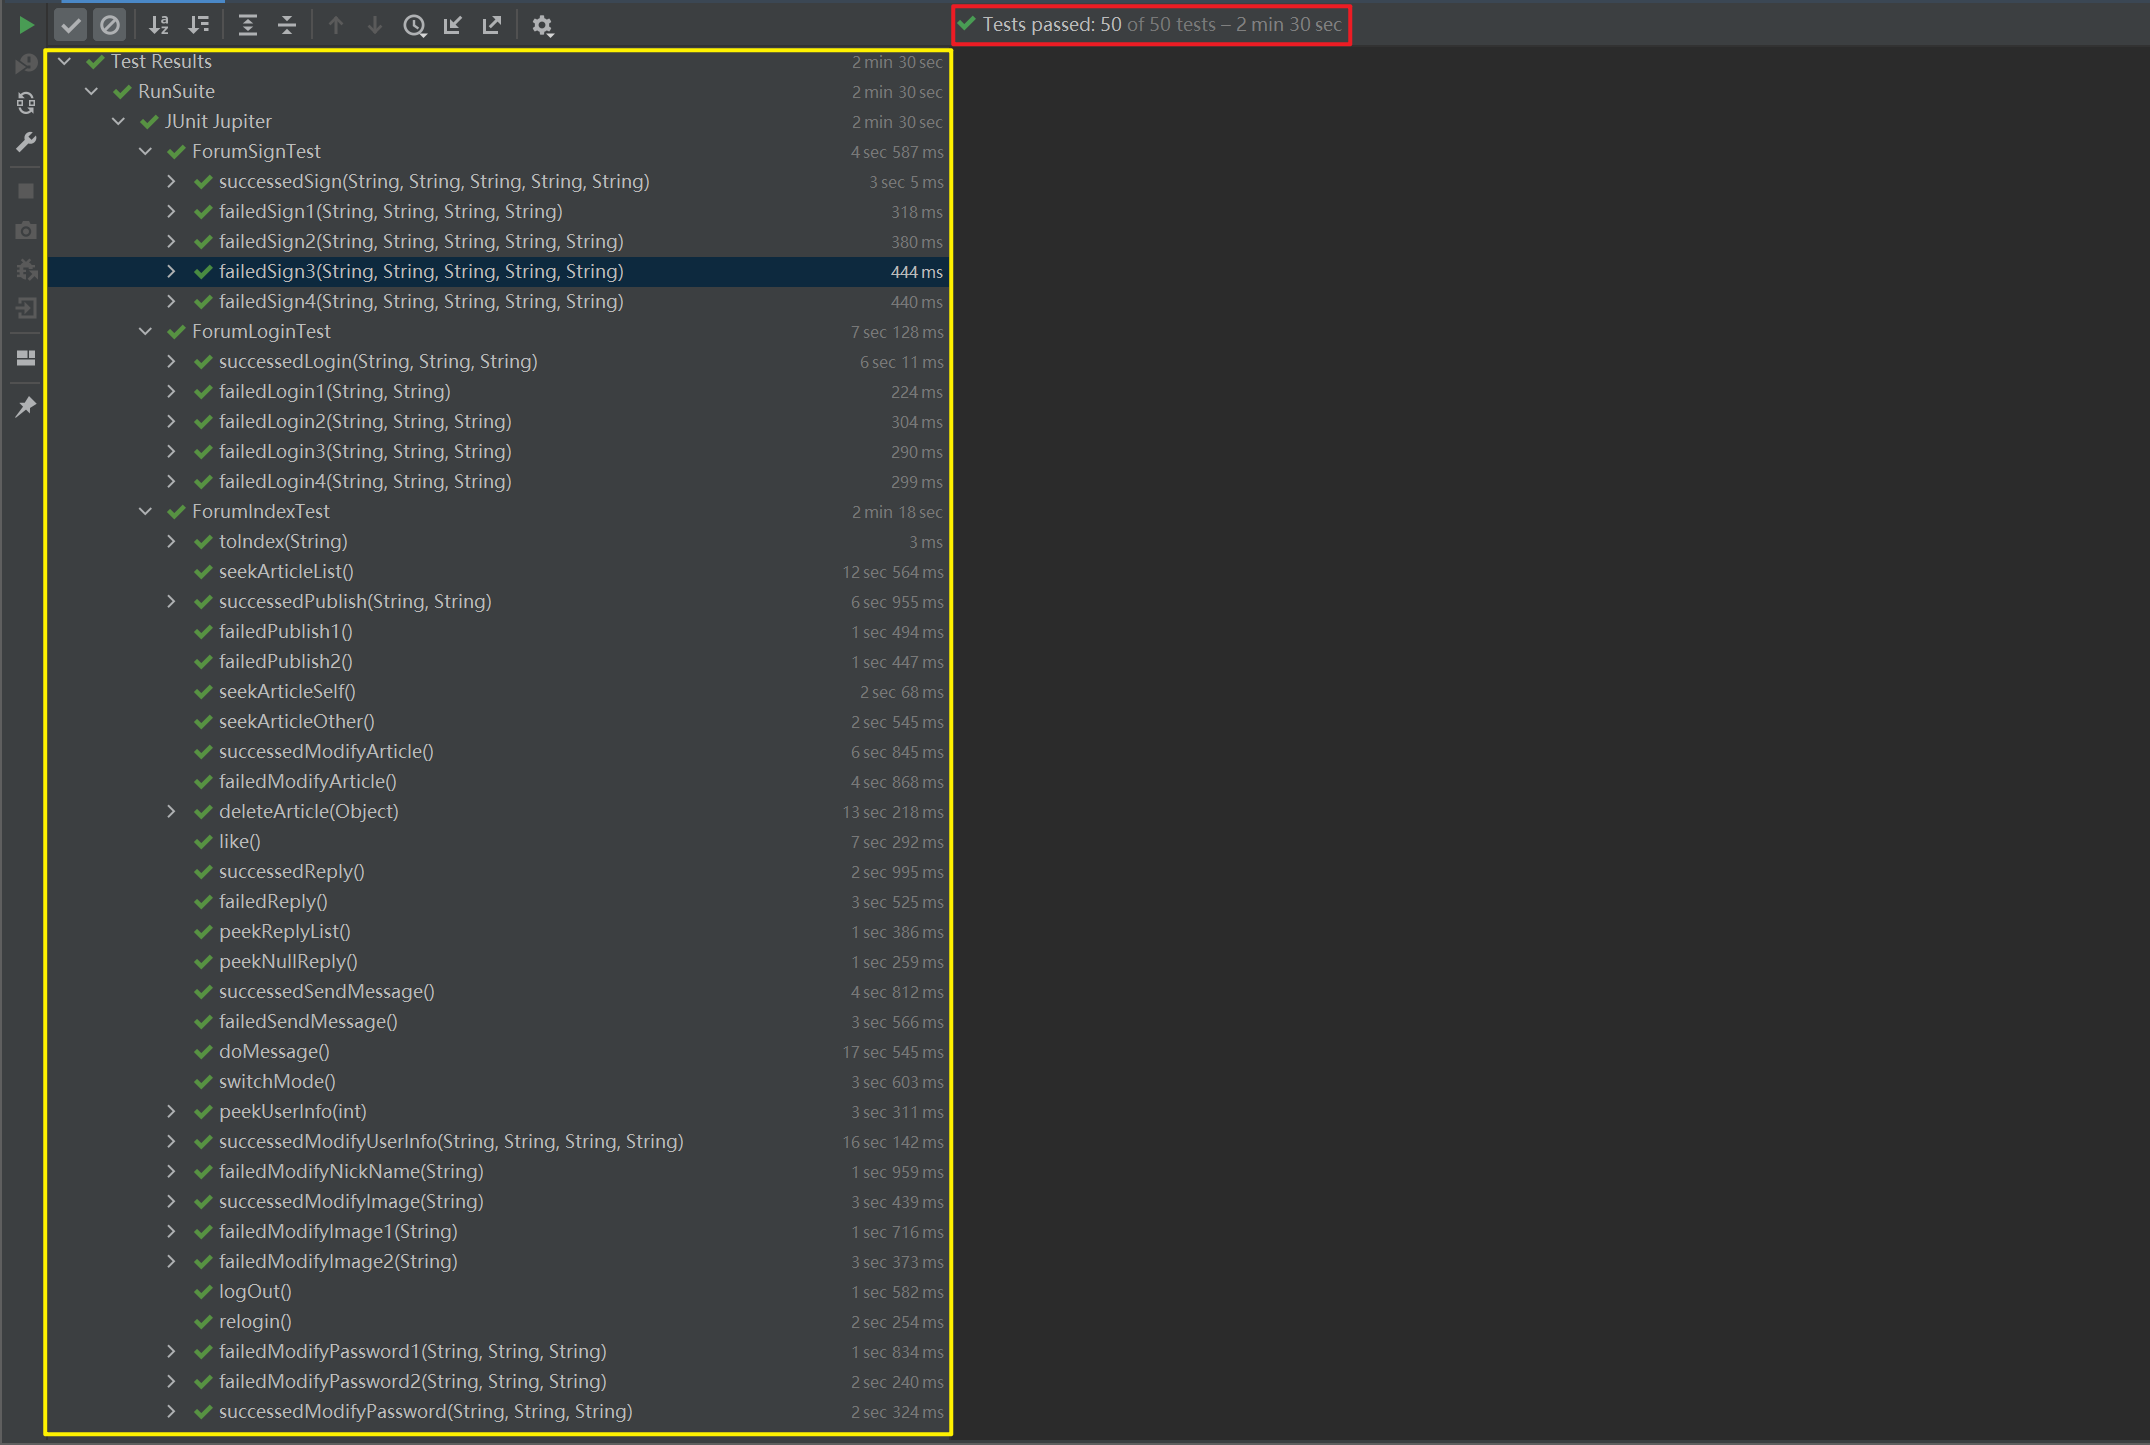Click the 'Tests passed: 50 of 50' status
2150x1445 pixels.
[1151, 25]
